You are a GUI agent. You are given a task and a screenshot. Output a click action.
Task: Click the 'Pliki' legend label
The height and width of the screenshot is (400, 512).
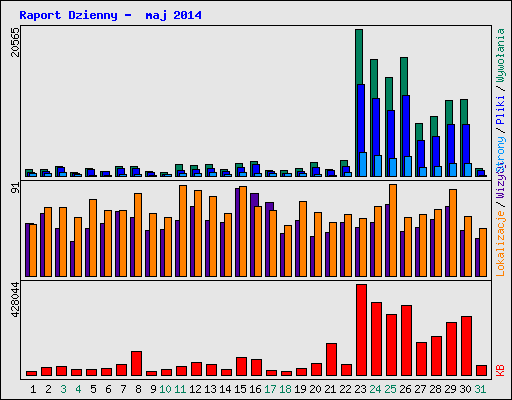pos(501,110)
